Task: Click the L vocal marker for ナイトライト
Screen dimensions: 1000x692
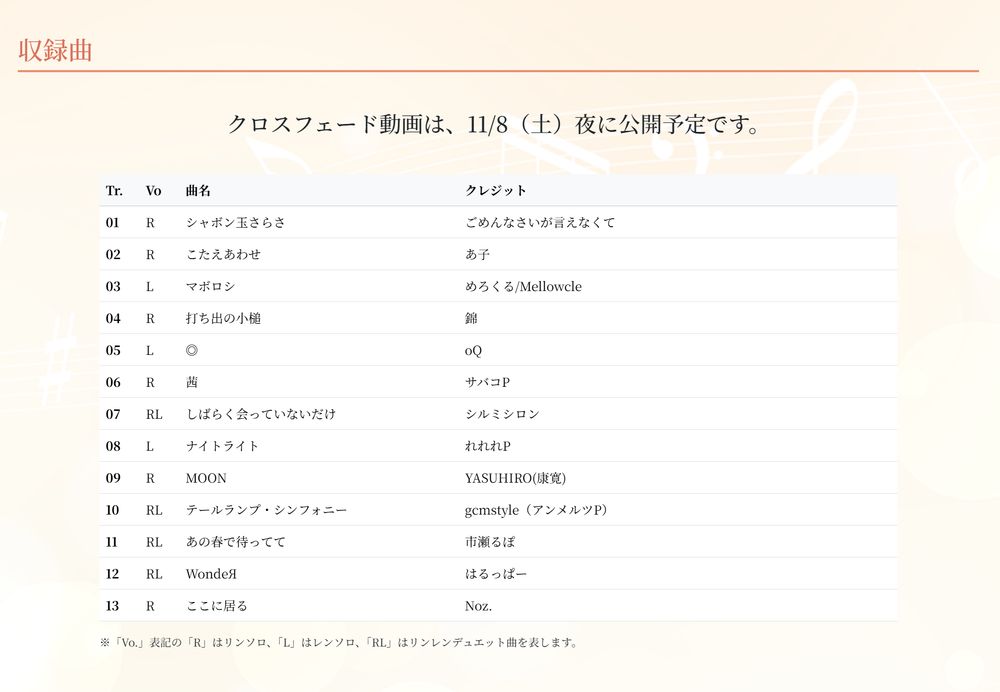Action: tap(150, 446)
